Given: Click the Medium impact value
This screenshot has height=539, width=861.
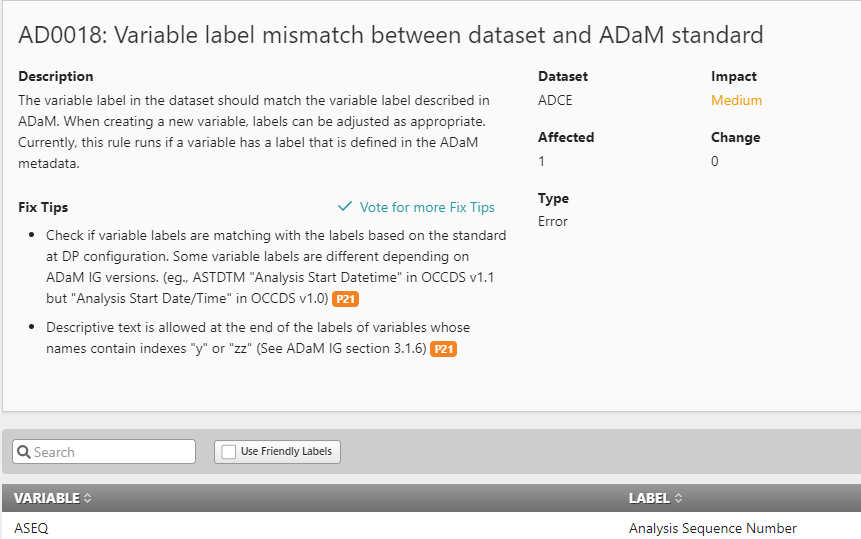Looking at the screenshot, I should [736, 100].
